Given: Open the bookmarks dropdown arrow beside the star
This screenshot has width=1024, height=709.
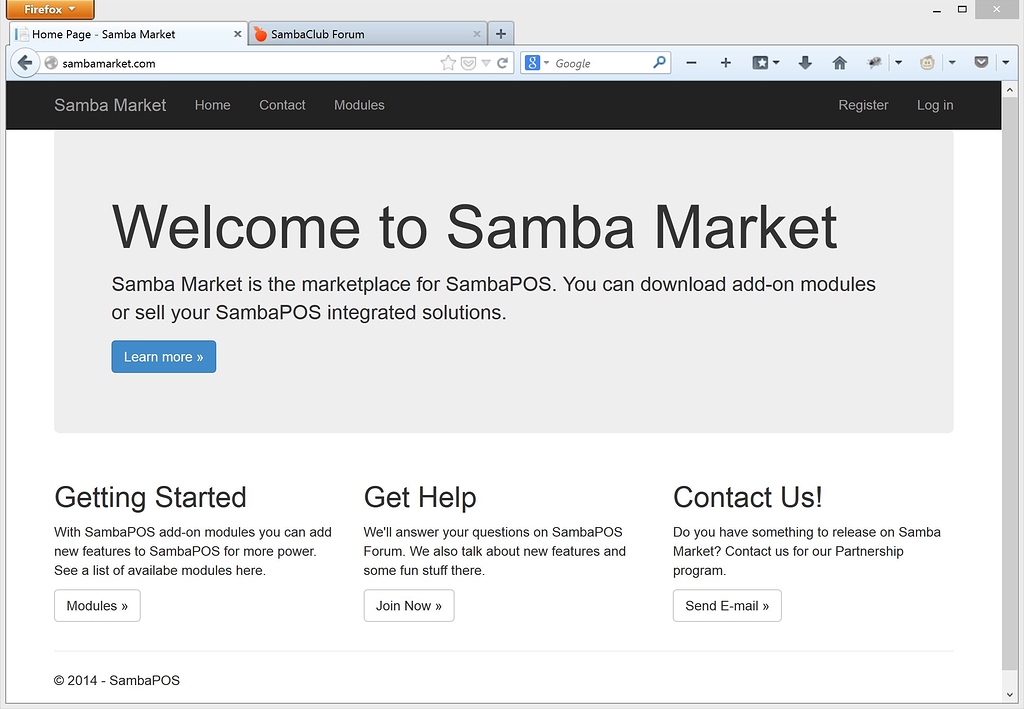Looking at the screenshot, I should click(x=486, y=62).
